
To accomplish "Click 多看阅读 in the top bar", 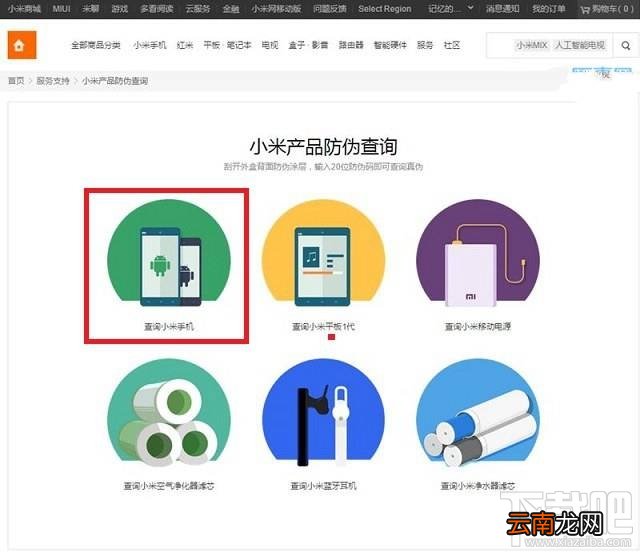I will tap(157, 9).
